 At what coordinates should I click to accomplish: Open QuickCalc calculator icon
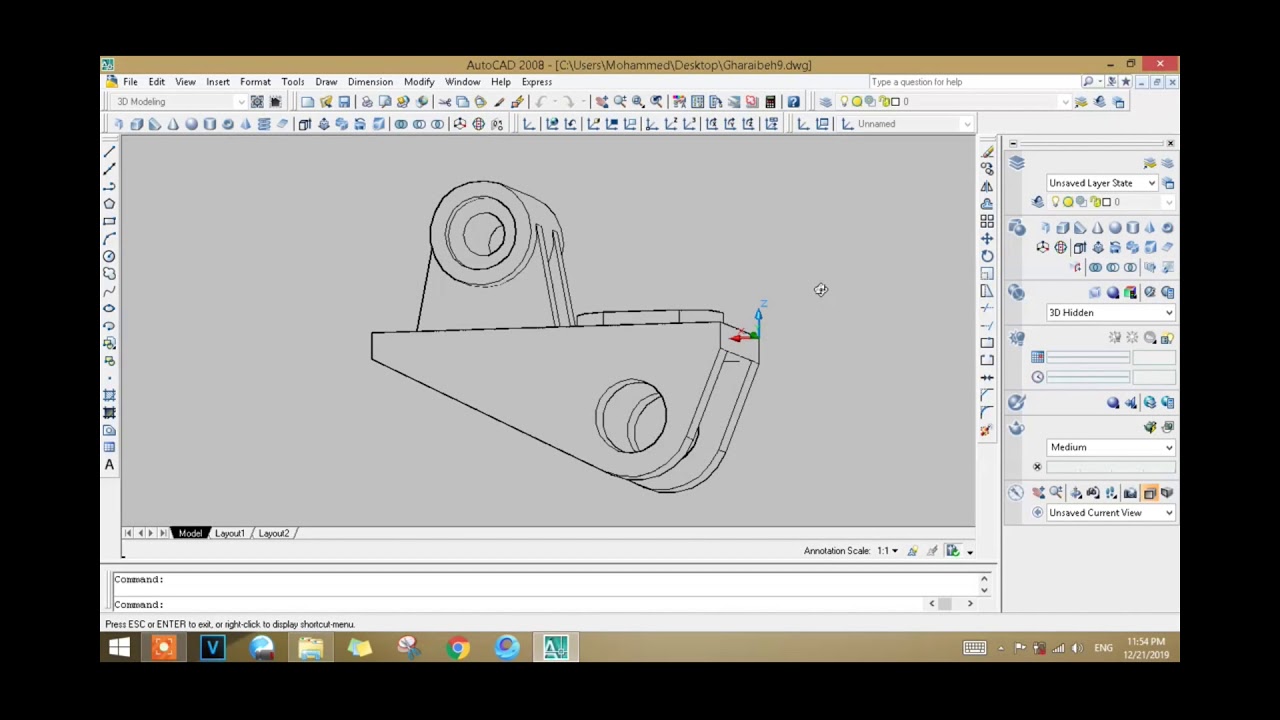(770, 102)
